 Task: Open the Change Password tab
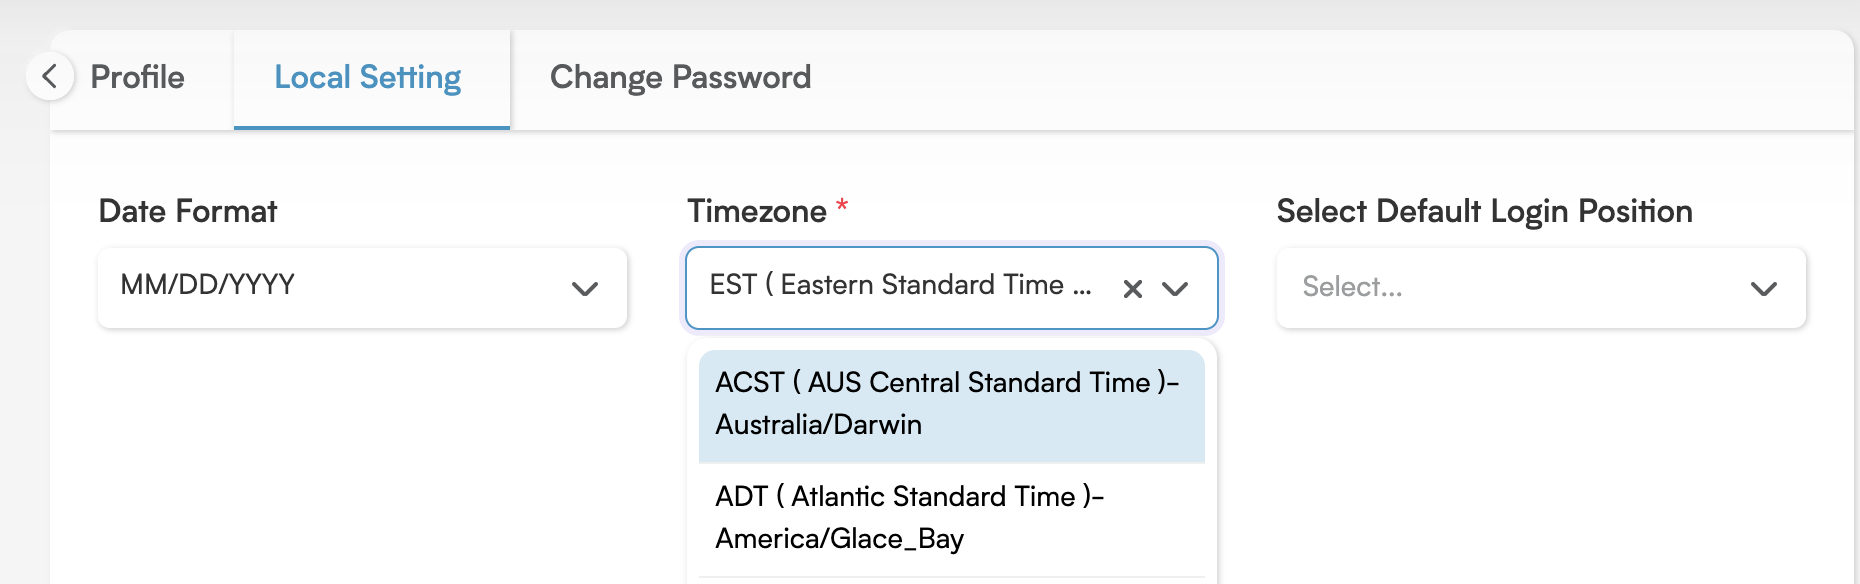(x=680, y=78)
